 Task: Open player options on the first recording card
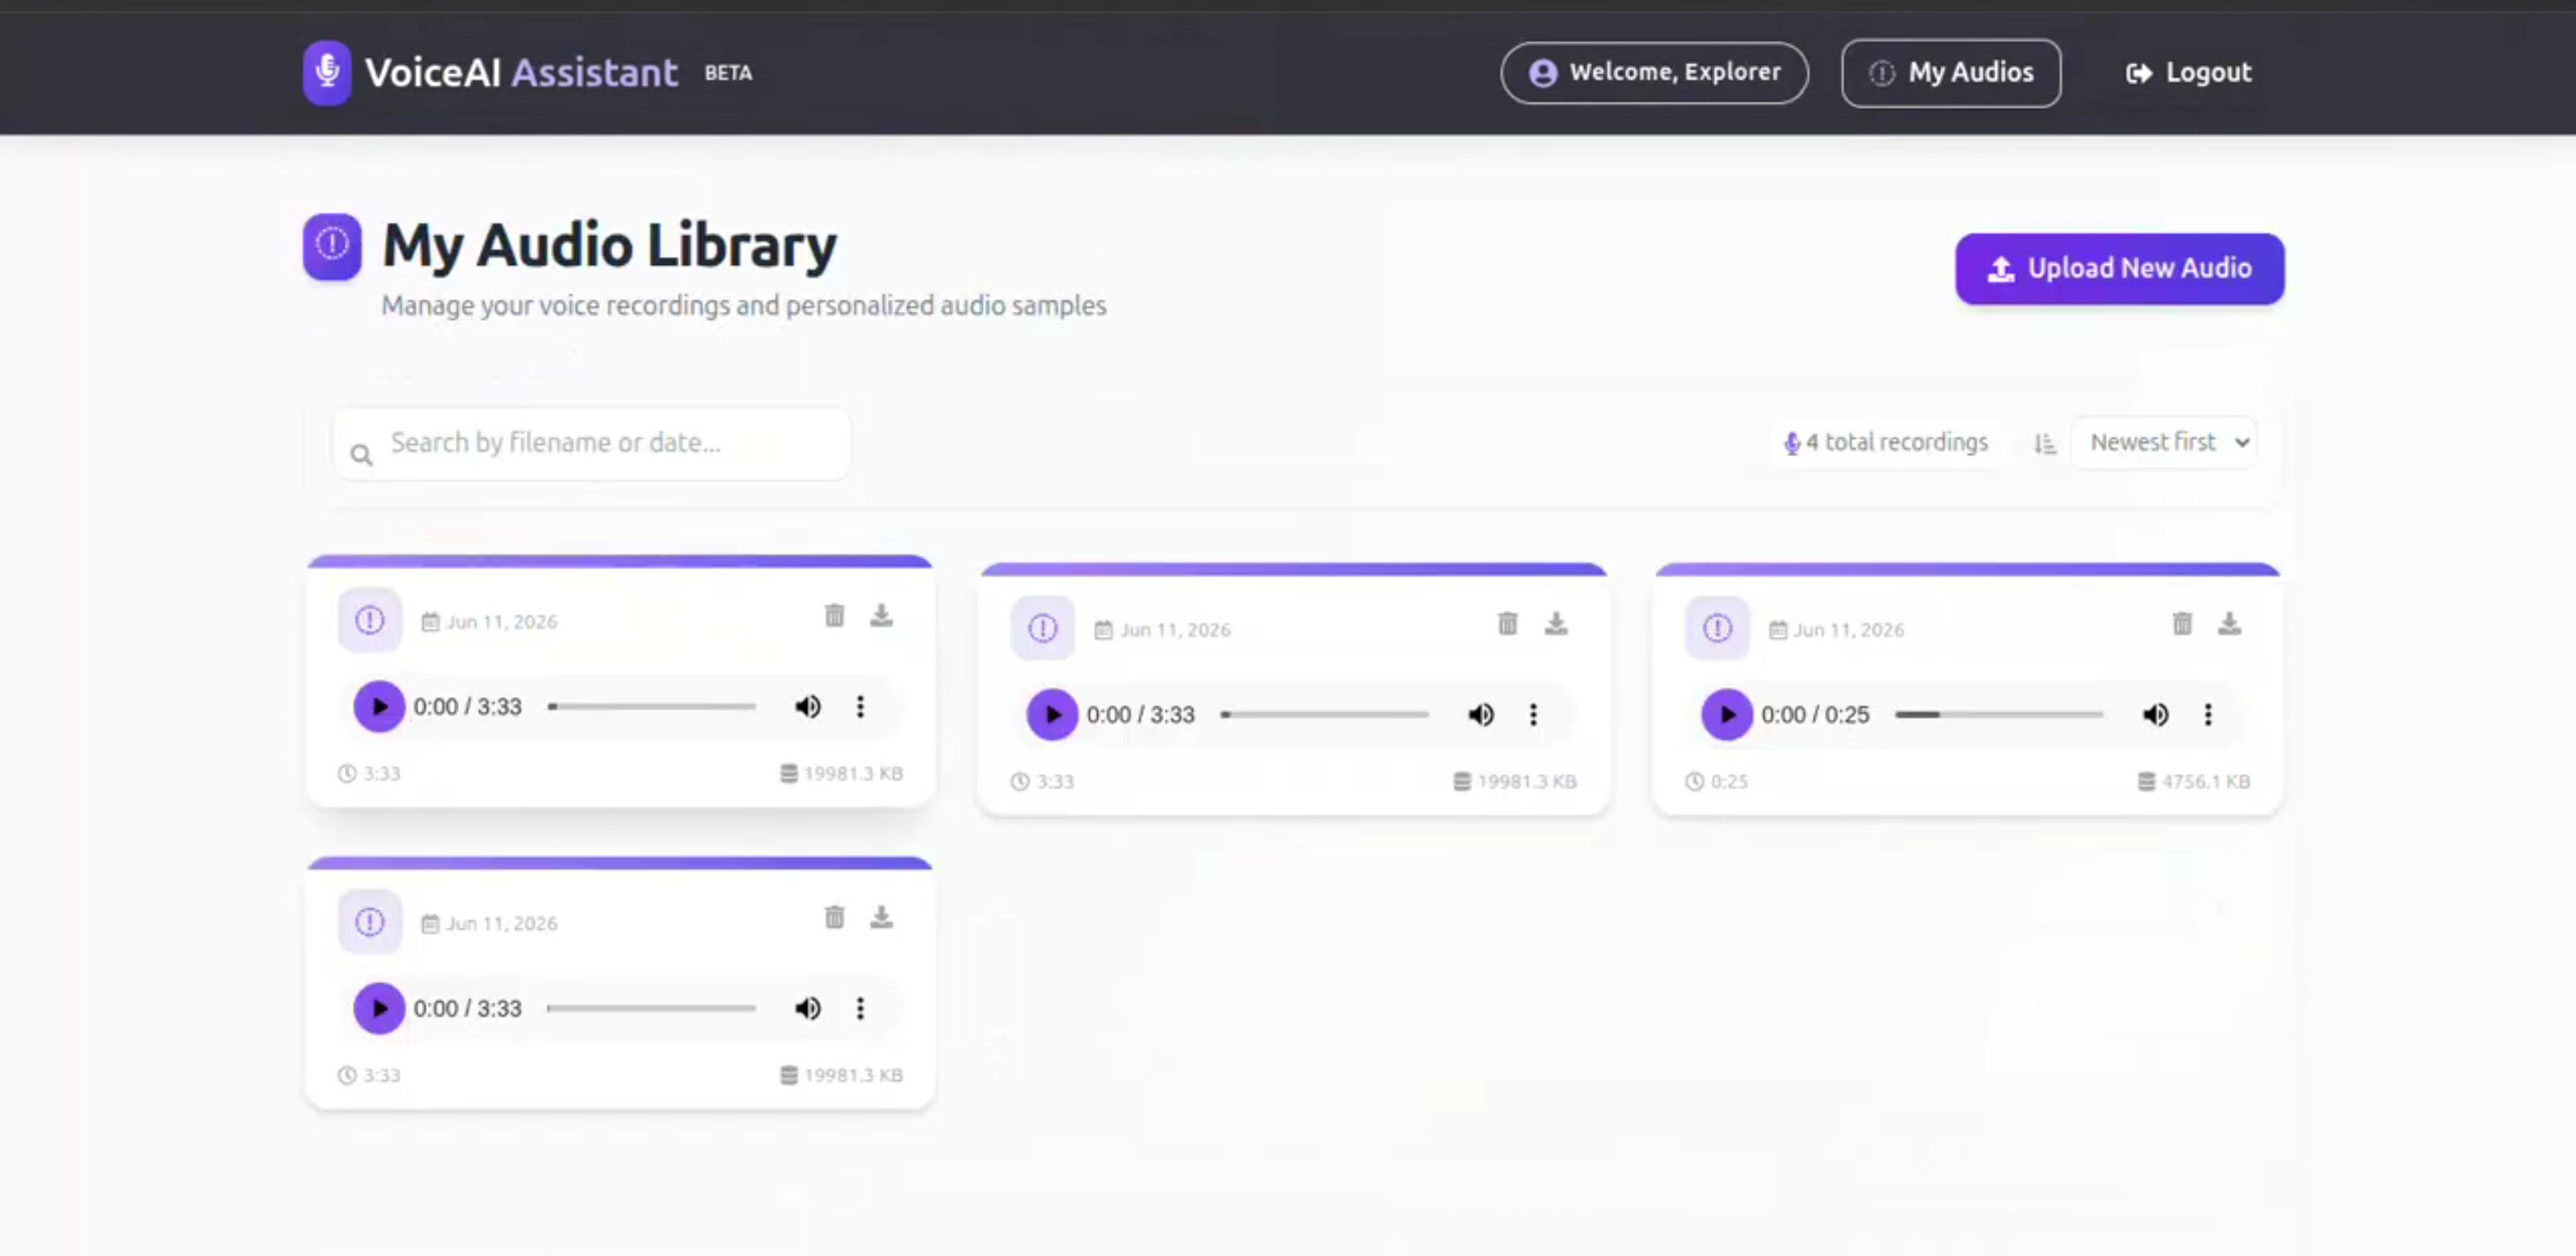tap(860, 706)
